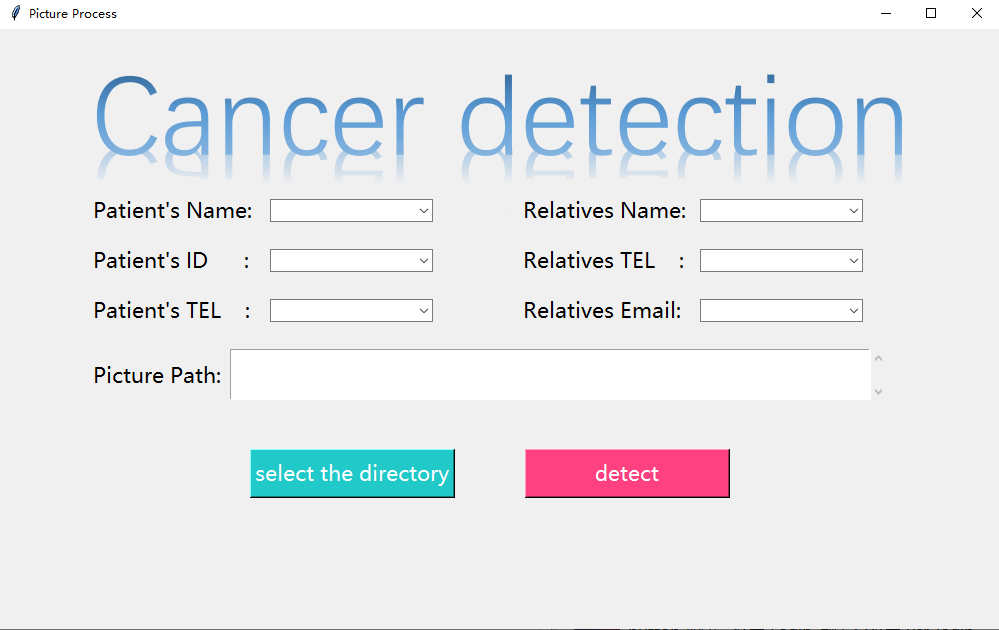Screen dimensions: 999x630
Task: Open the Patient's TEL dropdown arrow
Action: [424, 311]
